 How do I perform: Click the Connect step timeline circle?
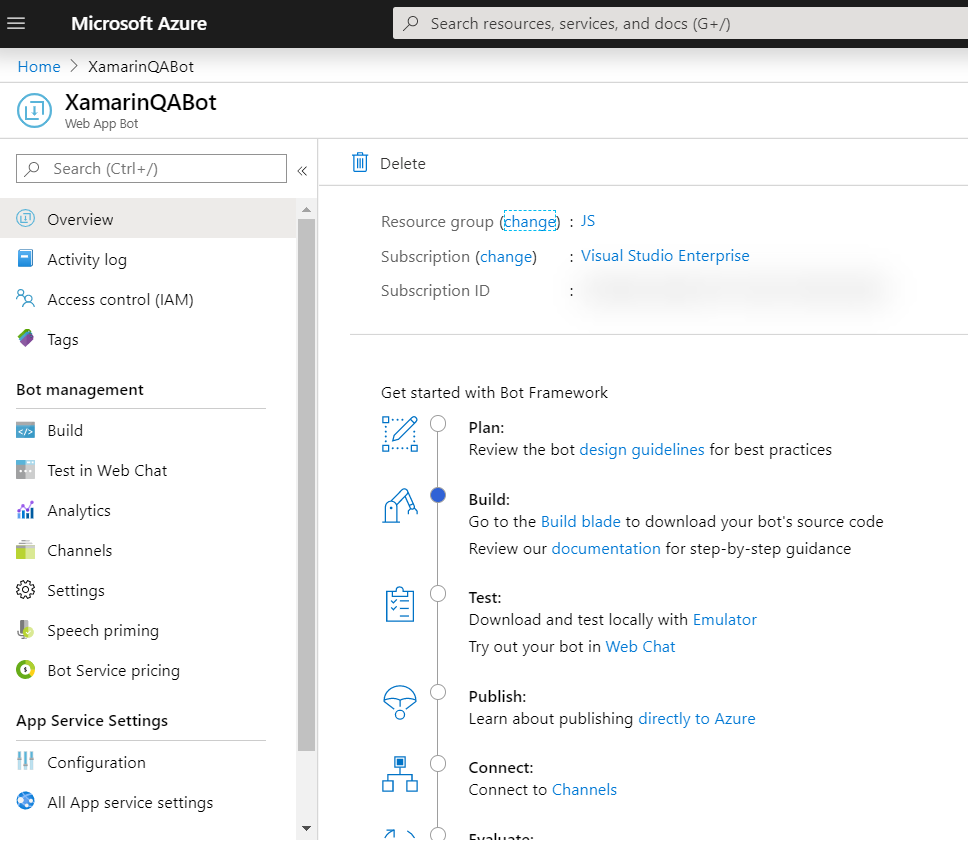point(438,763)
